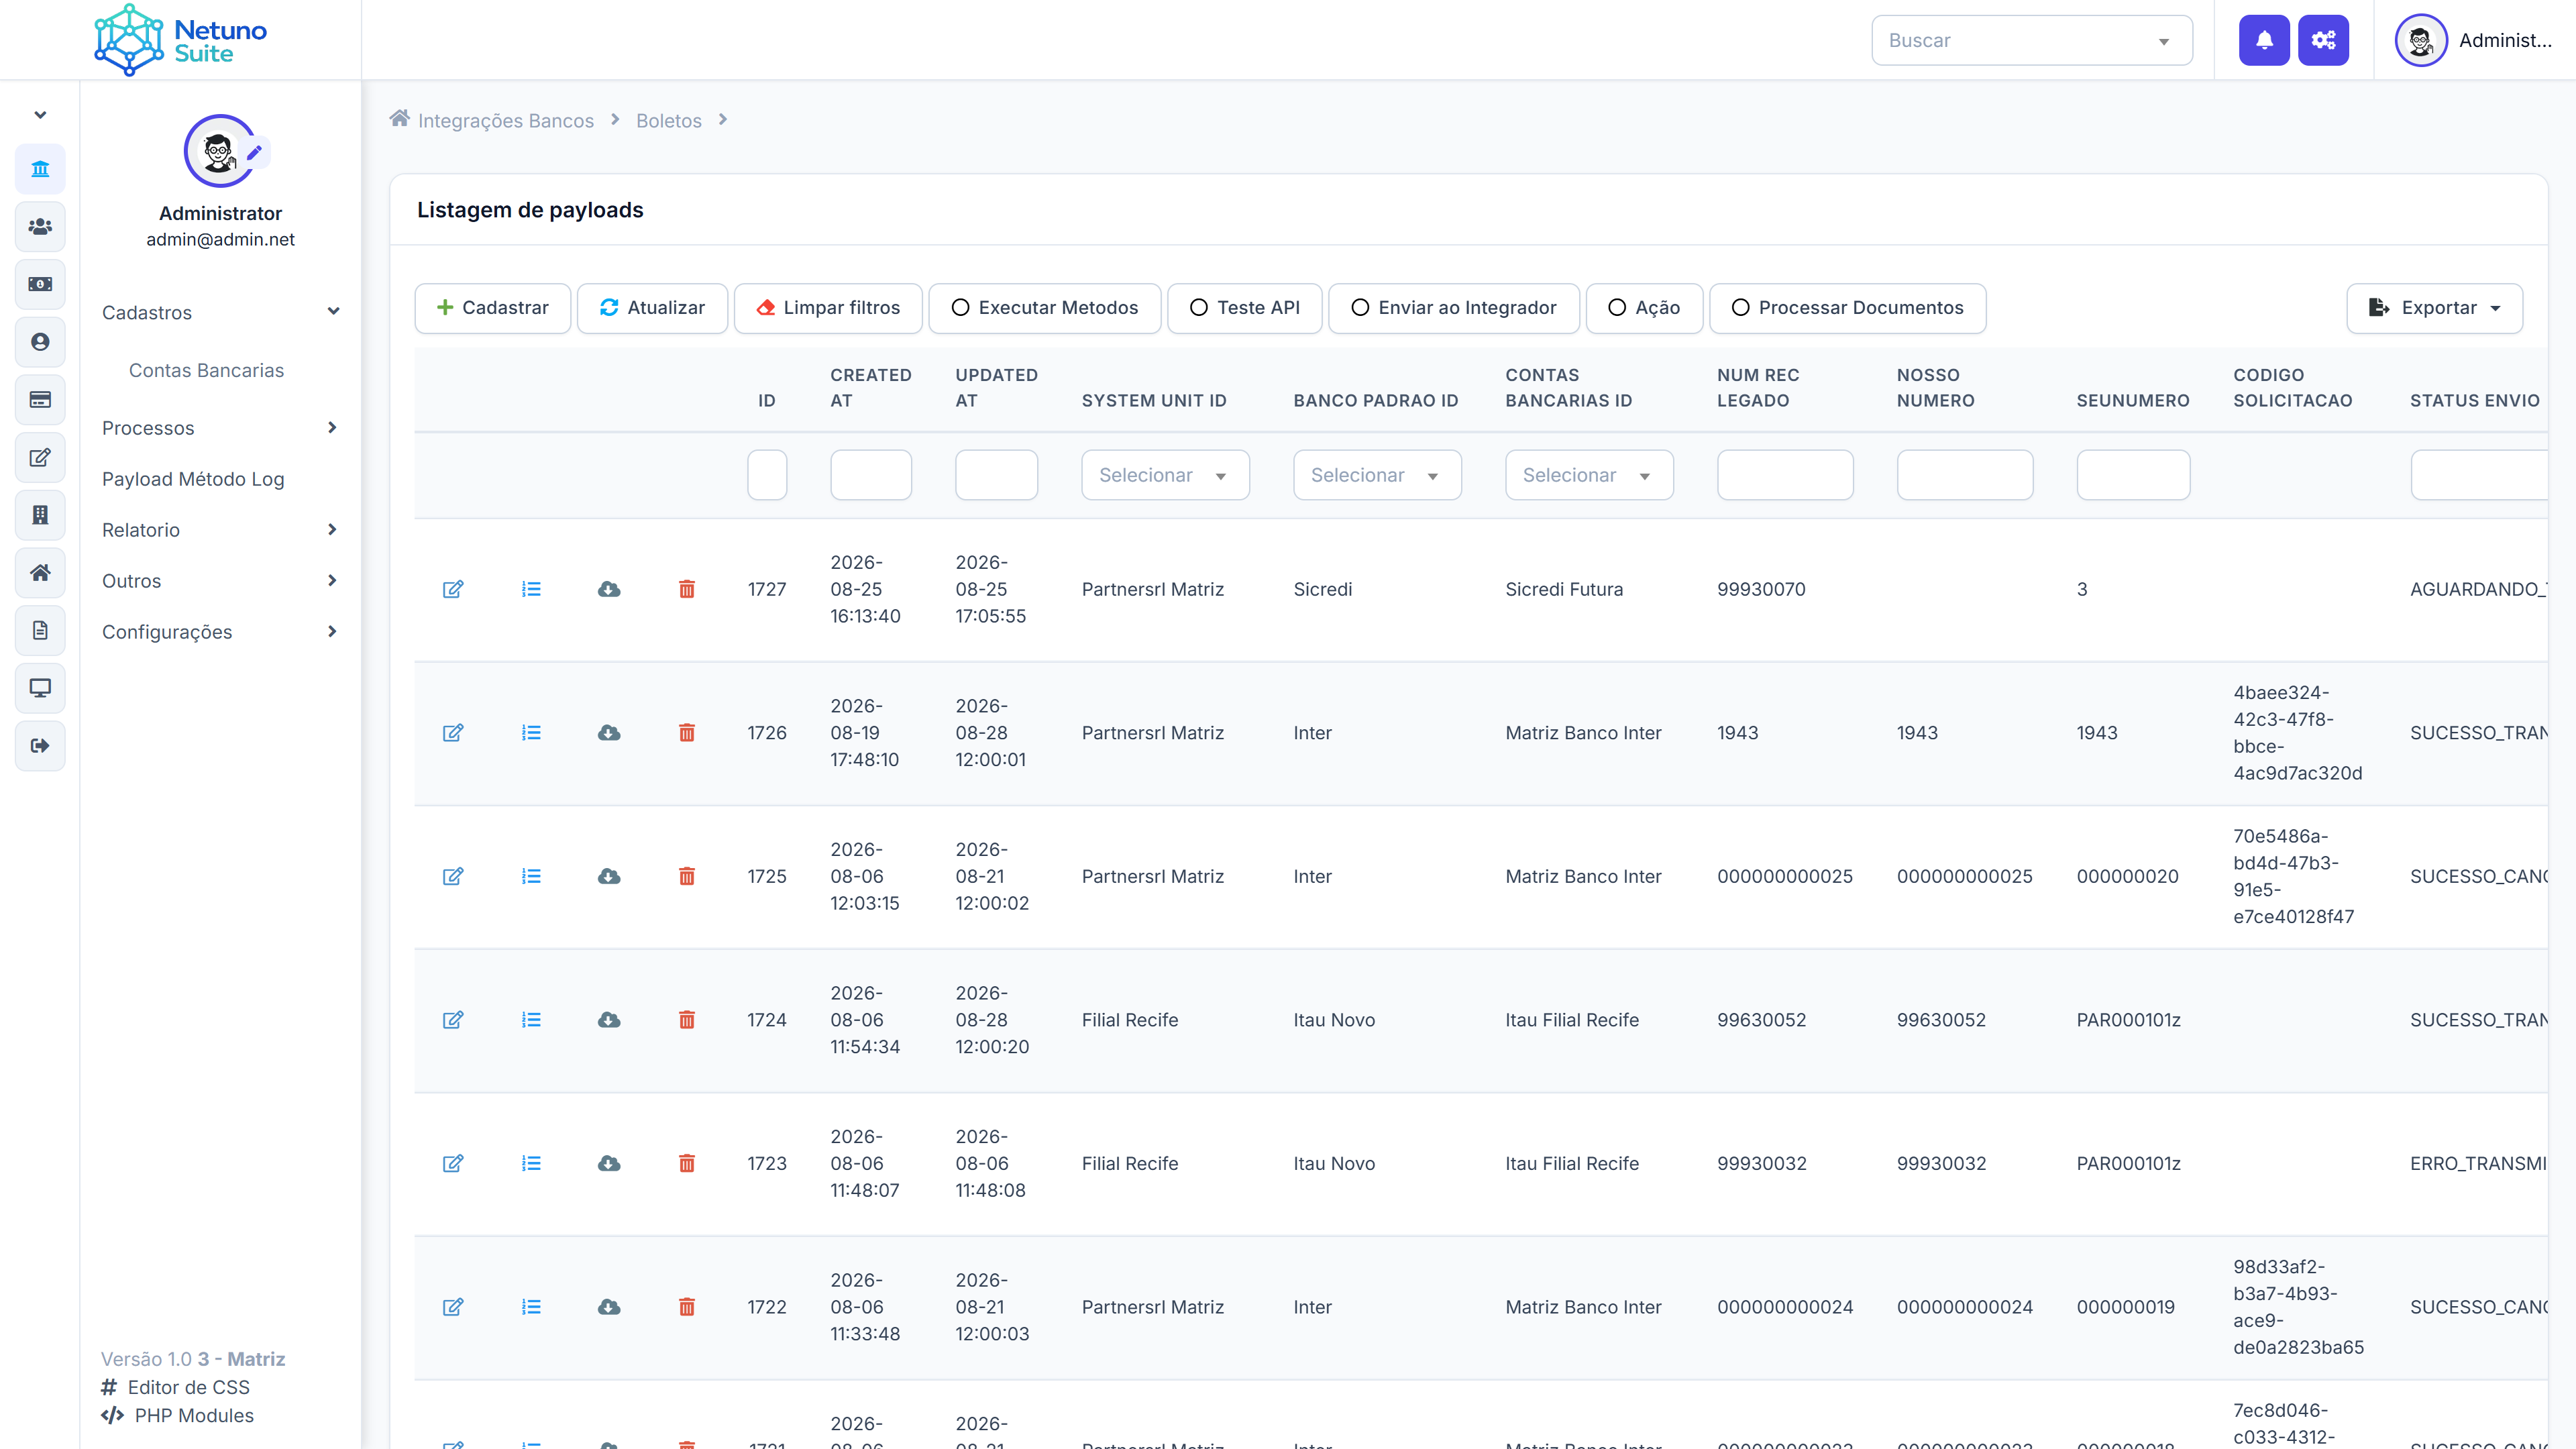Delete payload row 1724
This screenshot has height=1449, width=2576.
[x=687, y=1020]
